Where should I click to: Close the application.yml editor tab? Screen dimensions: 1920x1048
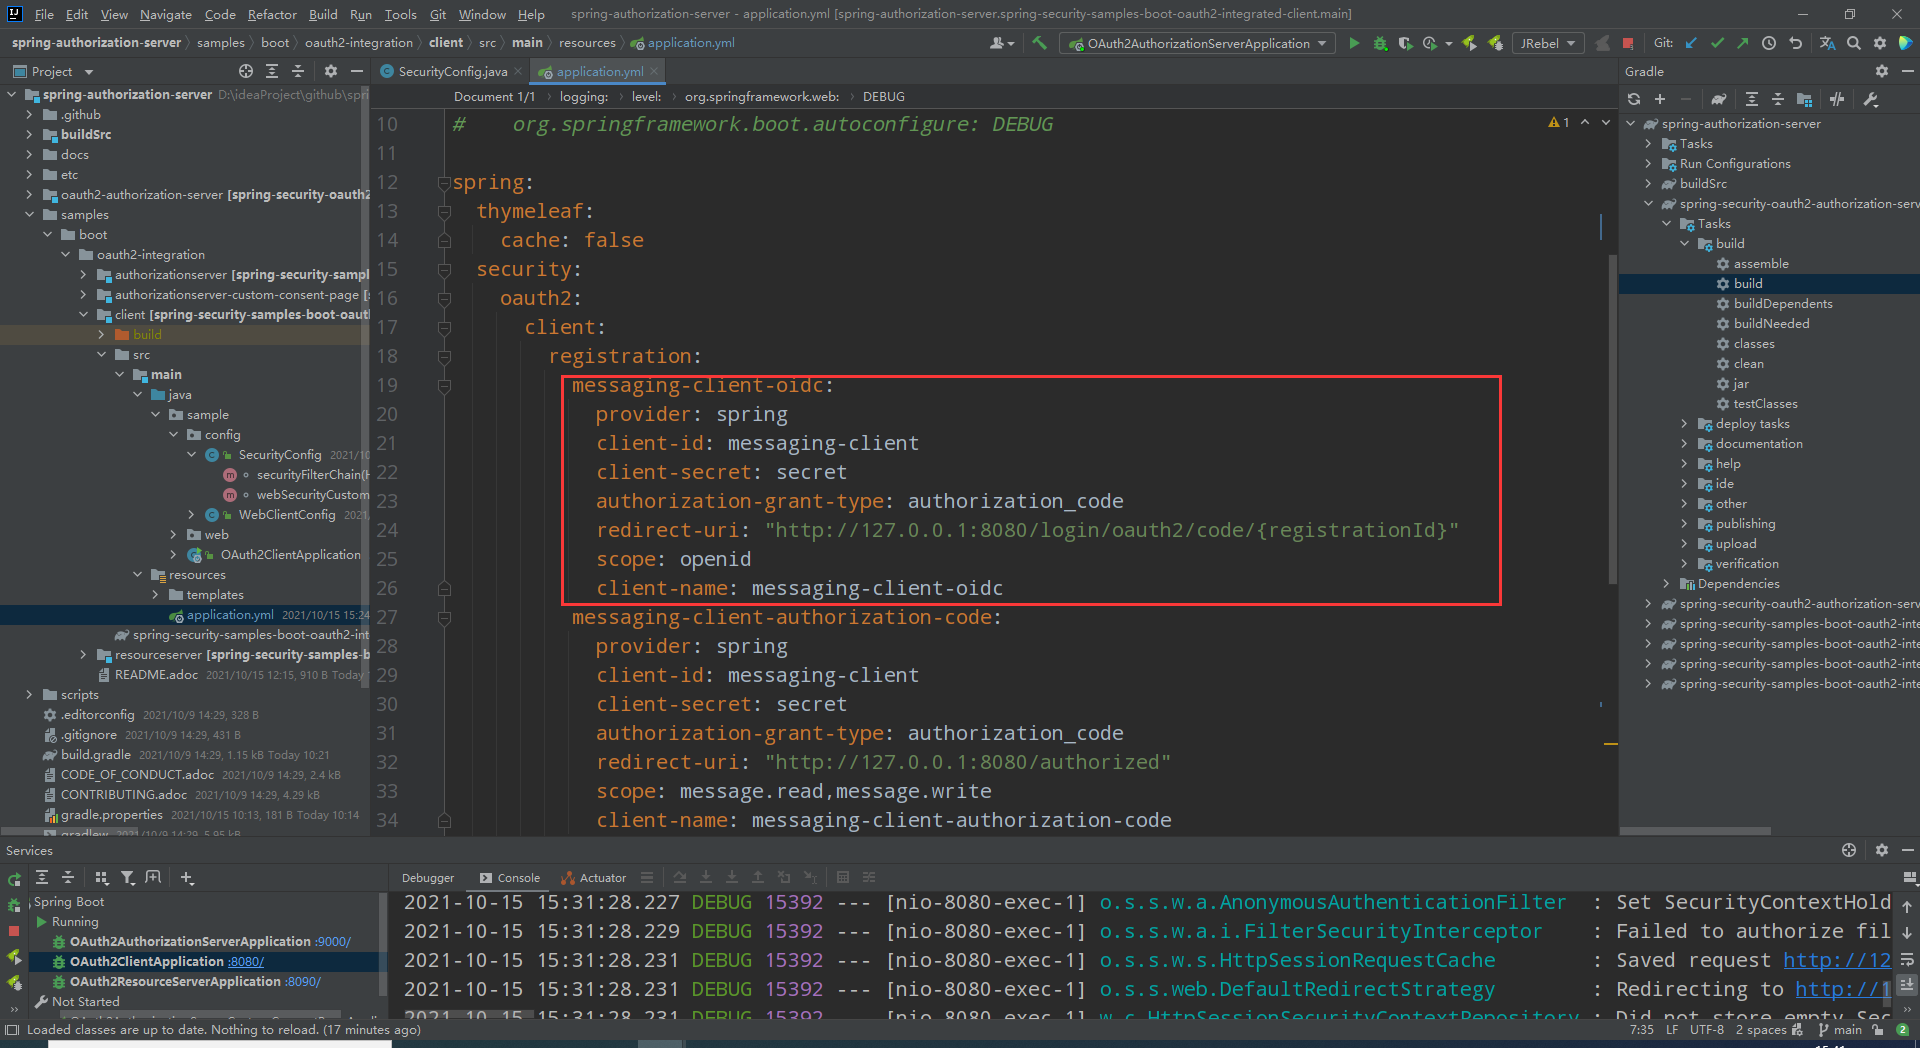(654, 71)
